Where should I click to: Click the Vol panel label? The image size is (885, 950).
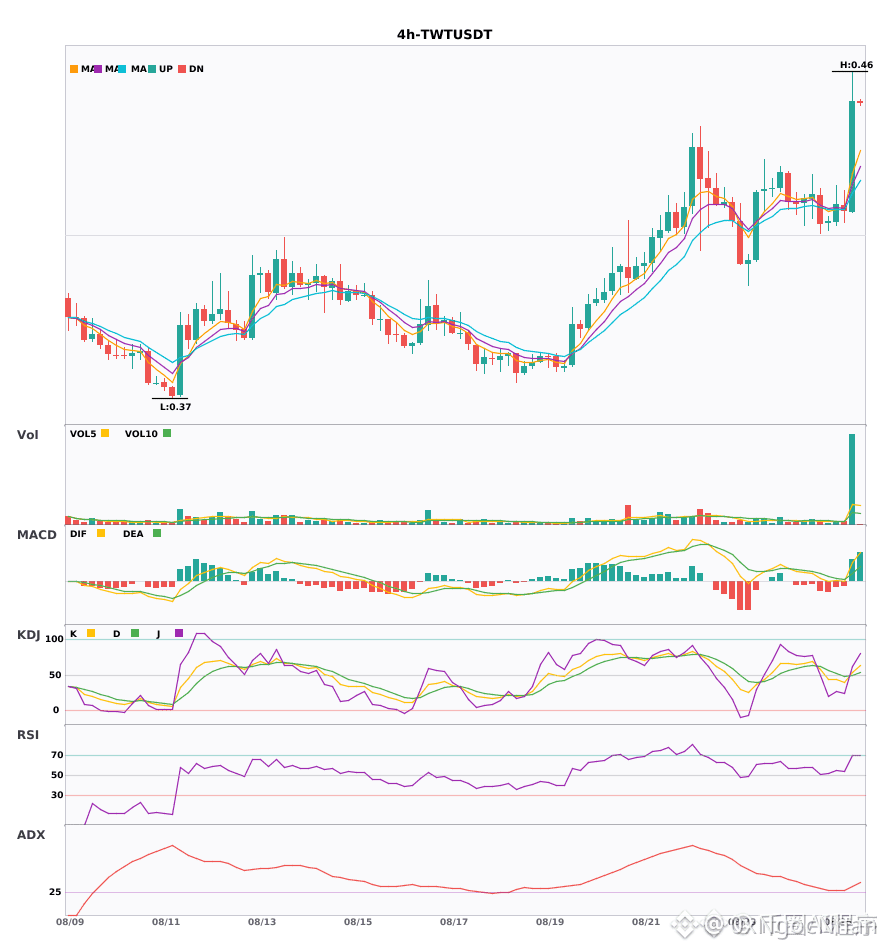click(x=28, y=435)
